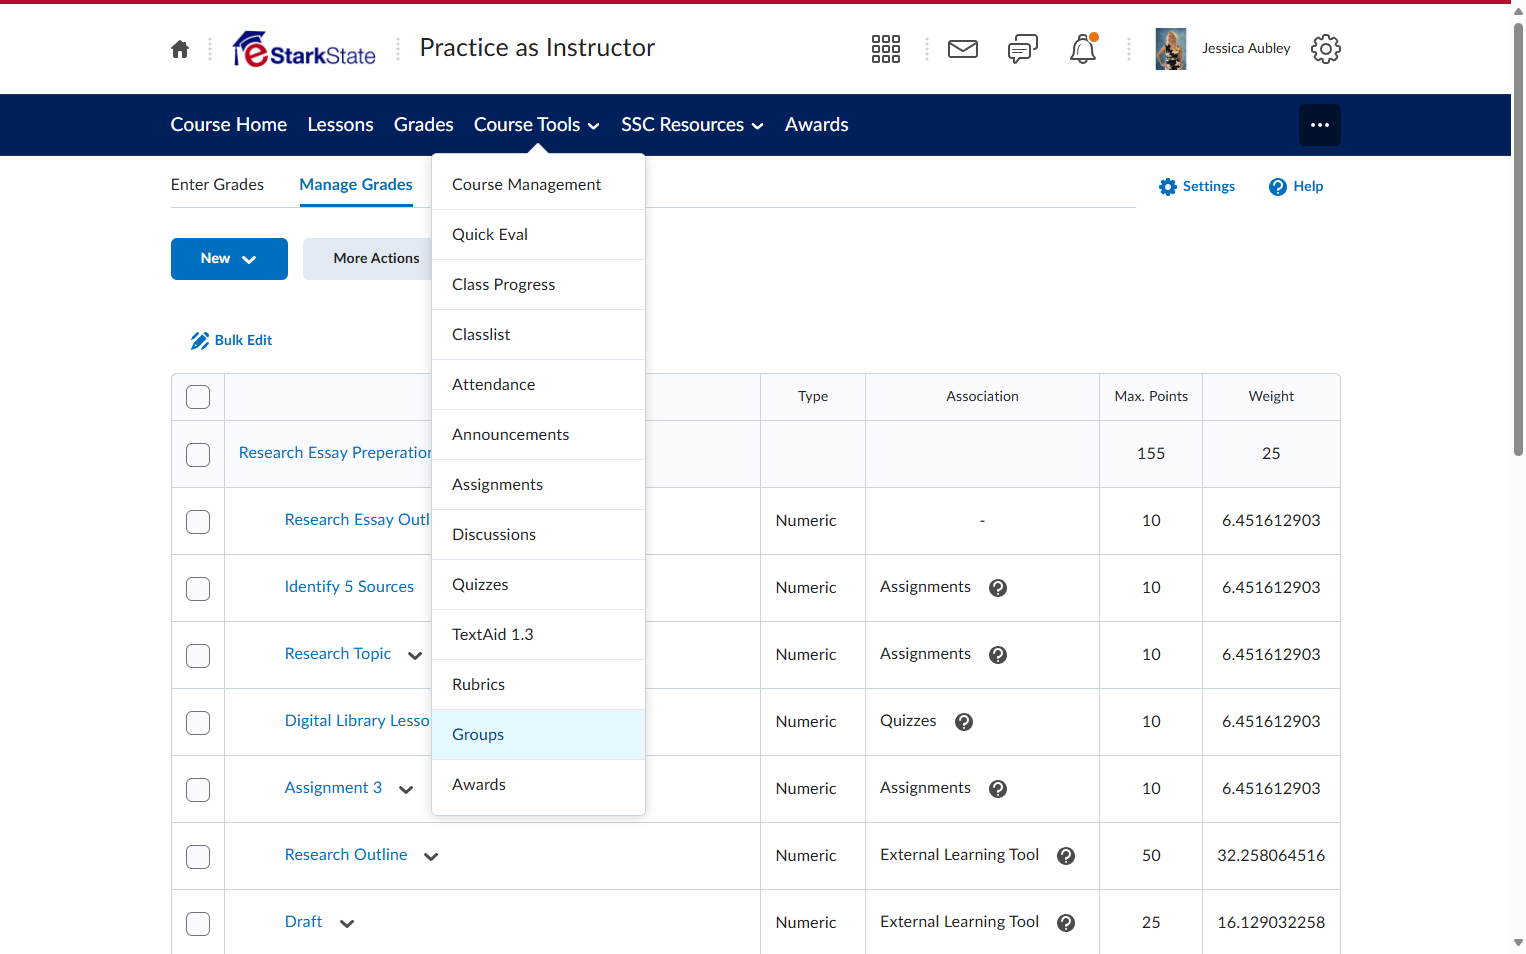
Task: Switch to the Enter Grades tab
Action: coord(217,185)
